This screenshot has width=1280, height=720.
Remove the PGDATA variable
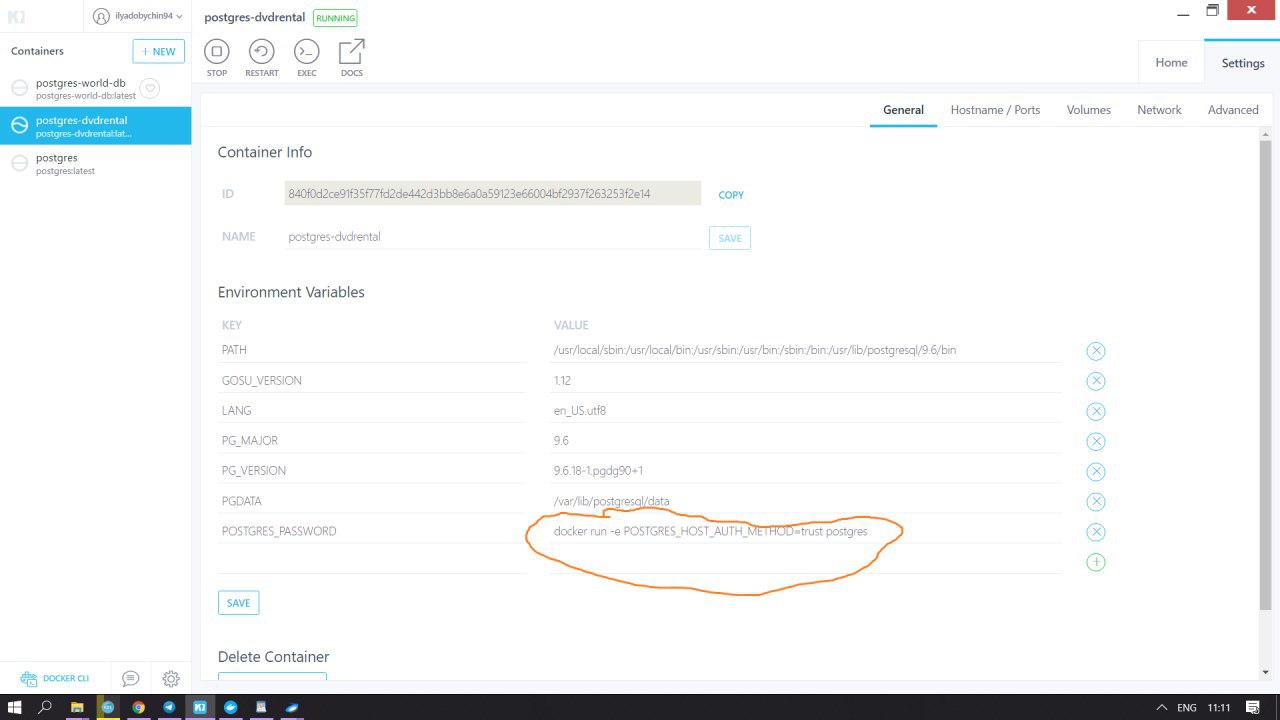coord(1096,501)
